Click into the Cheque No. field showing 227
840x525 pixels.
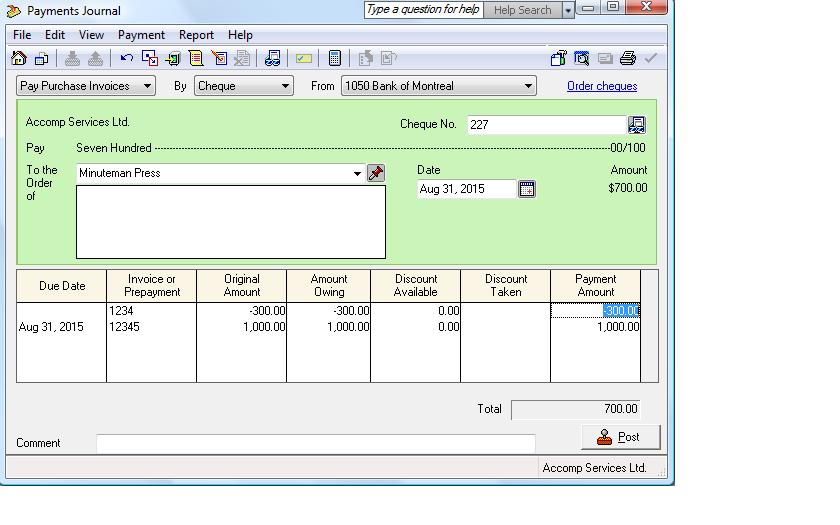point(546,125)
